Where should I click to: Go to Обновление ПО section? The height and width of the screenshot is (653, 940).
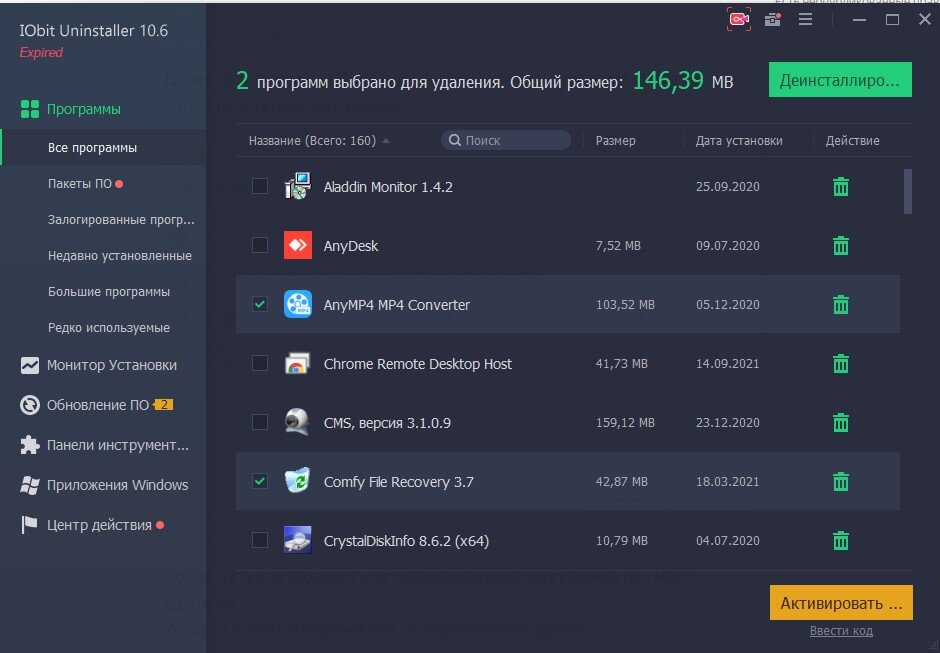(98, 405)
